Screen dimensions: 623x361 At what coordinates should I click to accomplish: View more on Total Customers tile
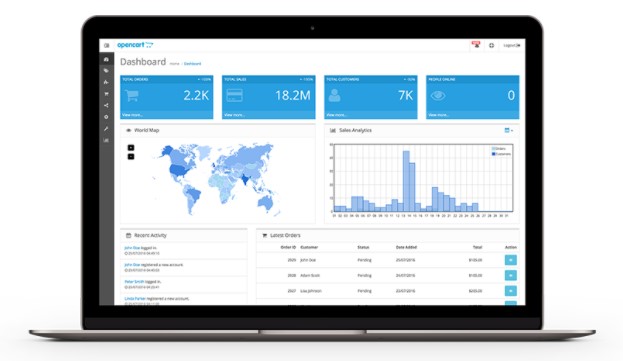[337, 115]
